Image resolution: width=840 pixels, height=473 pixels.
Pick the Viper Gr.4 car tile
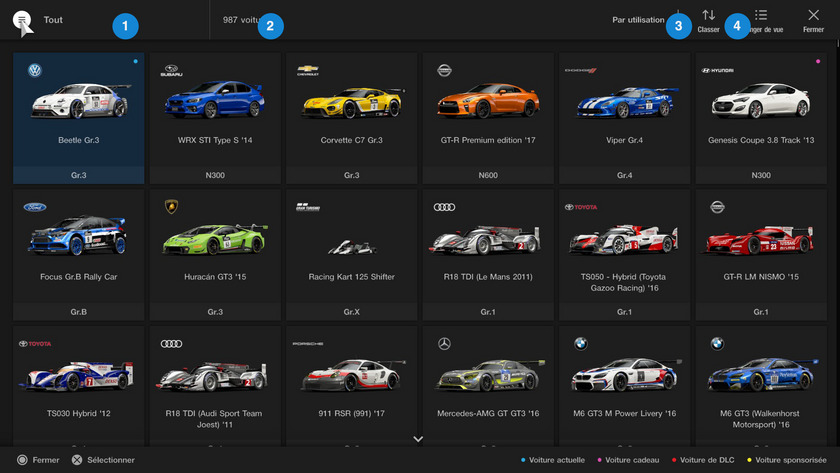tap(624, 118)
